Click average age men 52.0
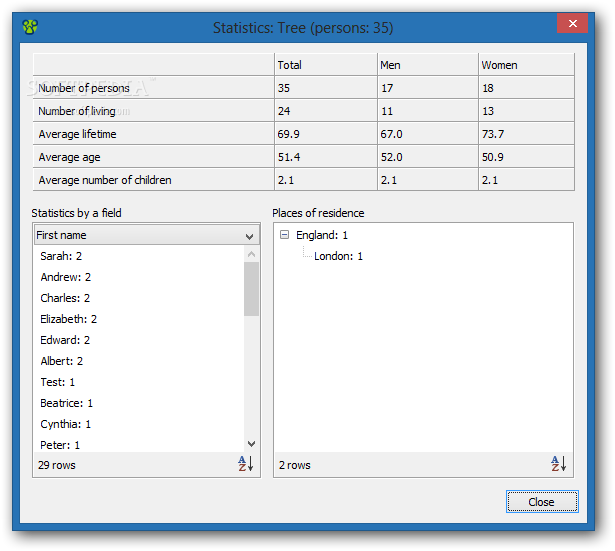This screenshot has width=615, height=551. point(428,157)
